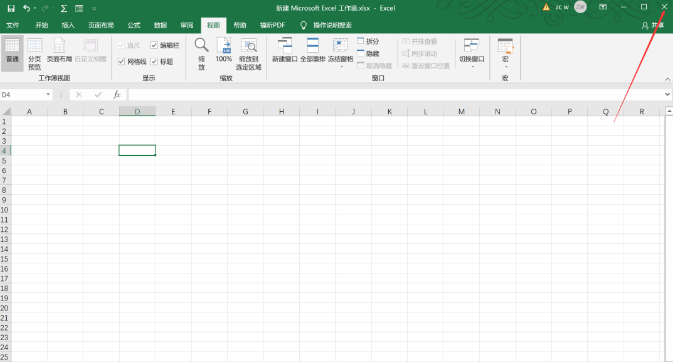Collapse the ribbon with the chevron at its right edge
This screenshot has width=673, height=362.
point(667,79)
